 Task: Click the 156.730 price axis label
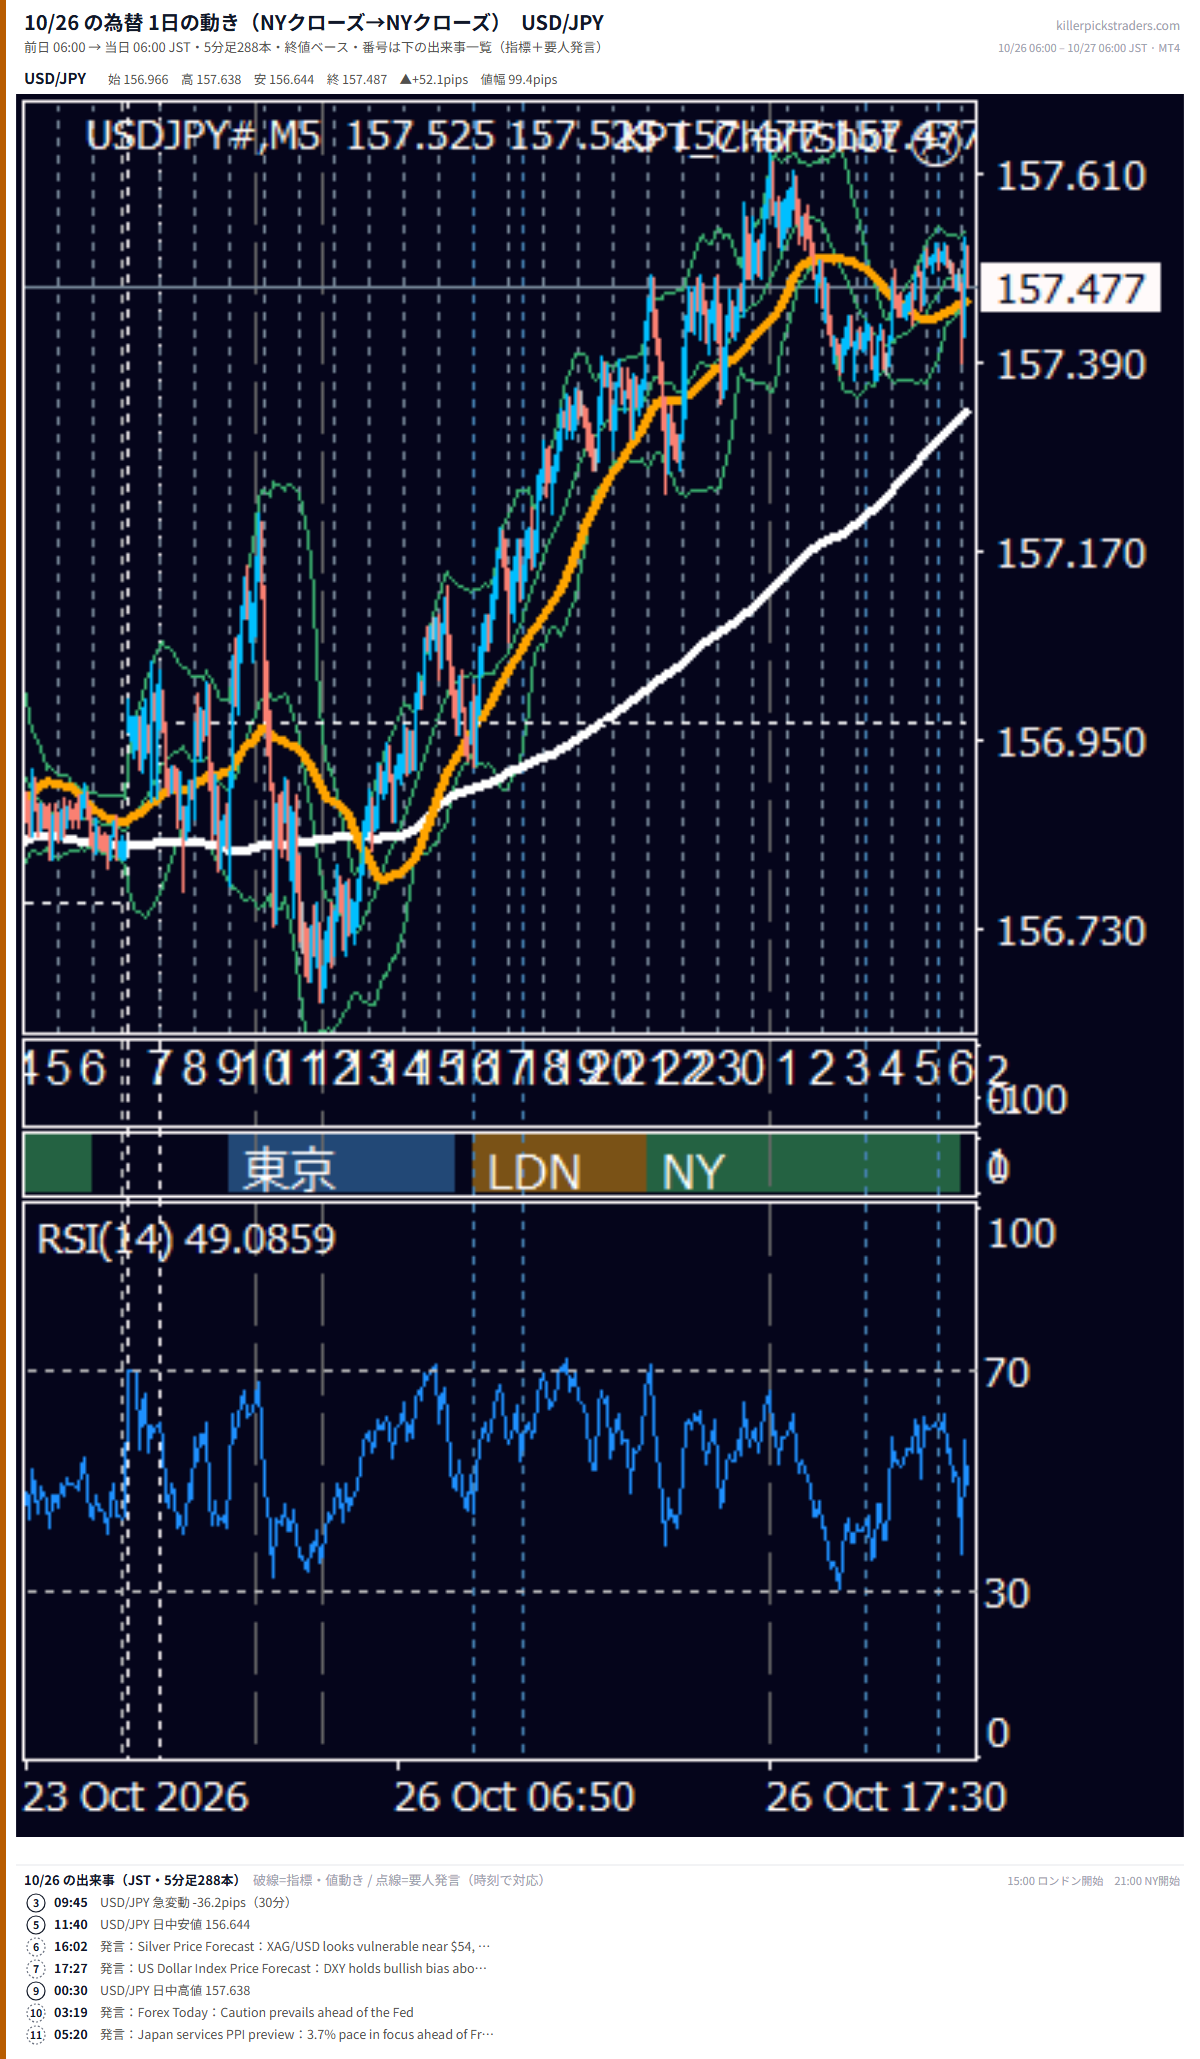click(1071, 932)
